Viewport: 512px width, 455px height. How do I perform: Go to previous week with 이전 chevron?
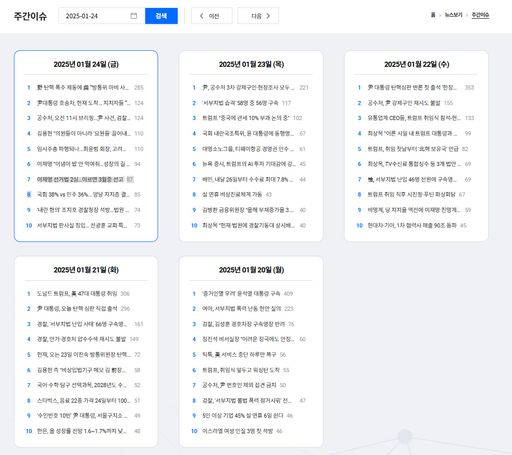[212, 16]
